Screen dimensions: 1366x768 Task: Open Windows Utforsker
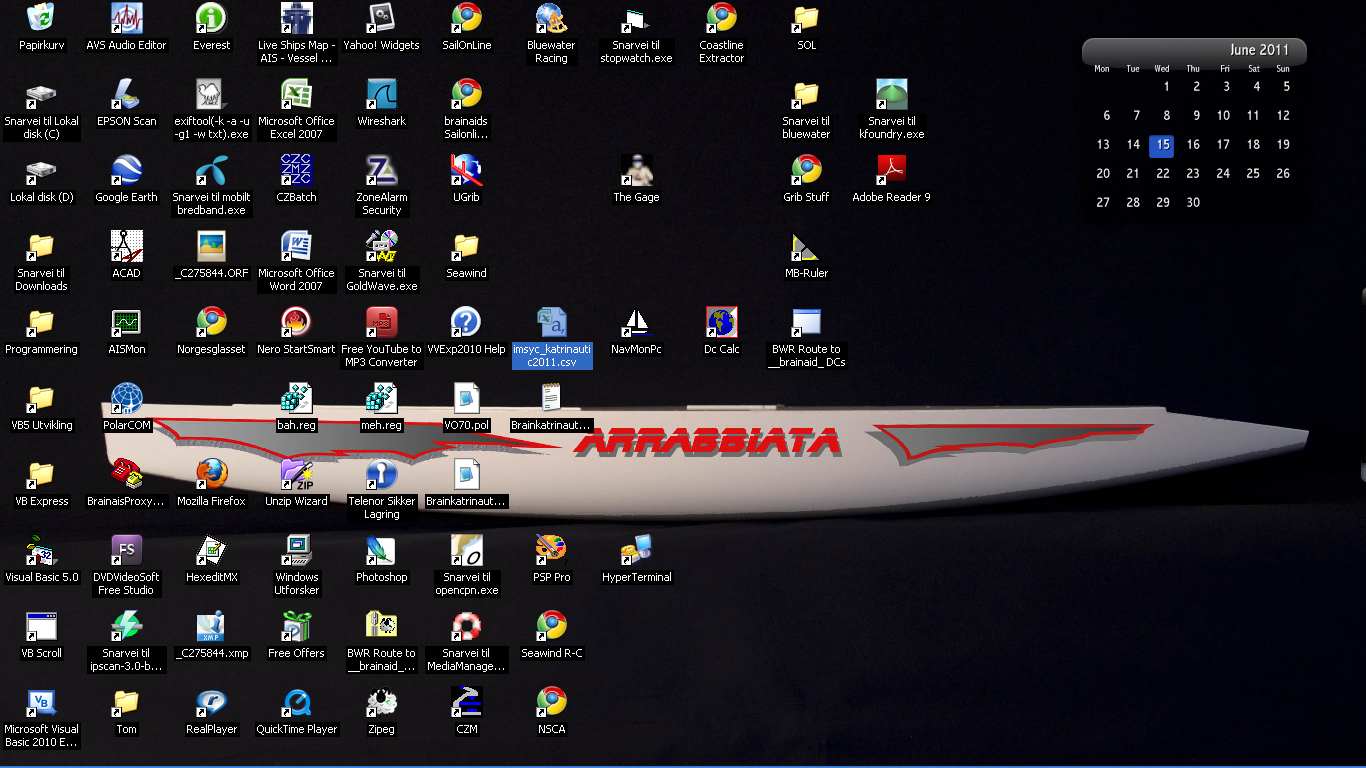[x=296, y=550]
